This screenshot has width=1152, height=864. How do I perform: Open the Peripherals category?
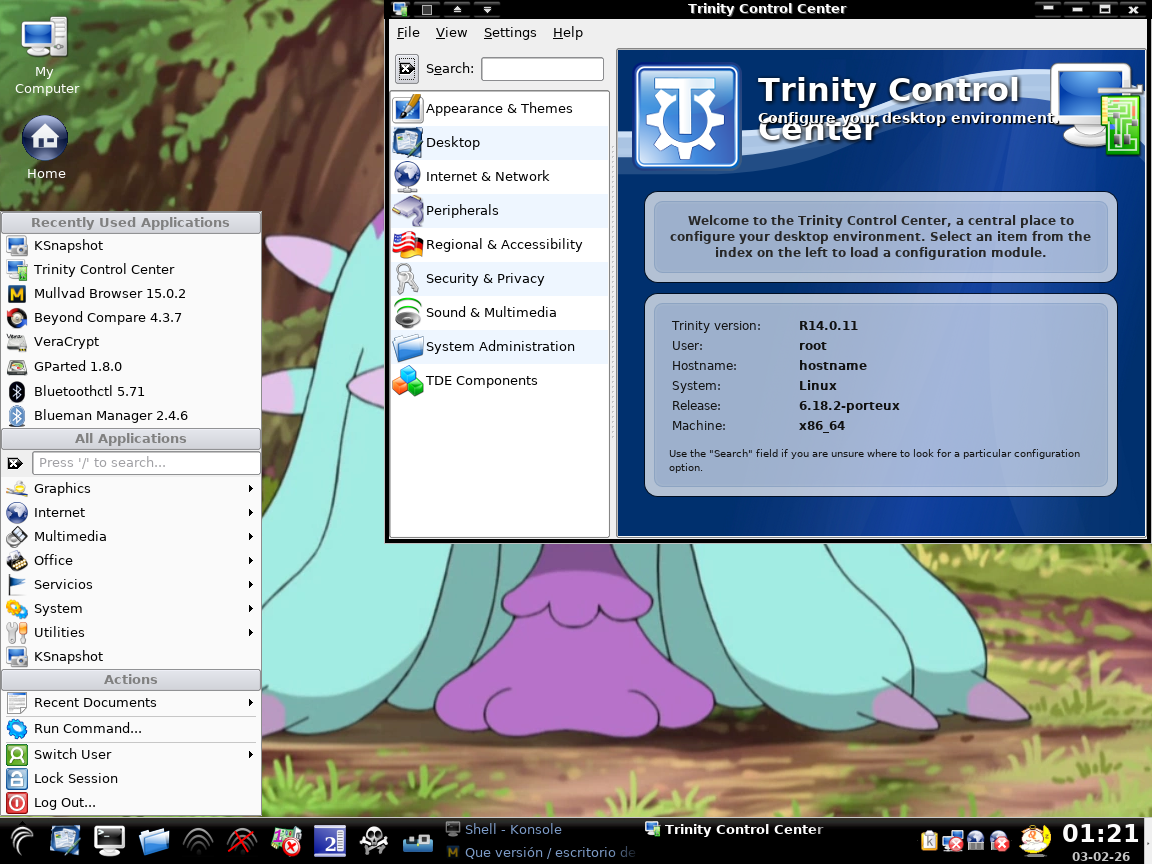pos(500,210)
